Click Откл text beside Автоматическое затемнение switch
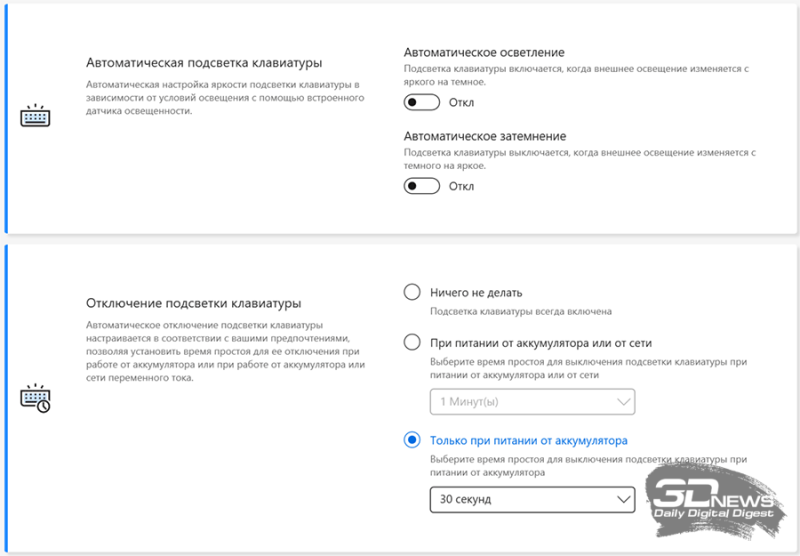The image size is (800, 556). click(461, 186)
